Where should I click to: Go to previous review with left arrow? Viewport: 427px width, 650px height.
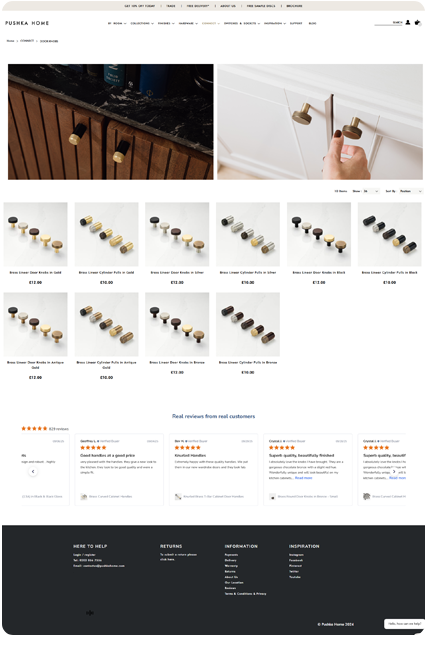[33, 471]
